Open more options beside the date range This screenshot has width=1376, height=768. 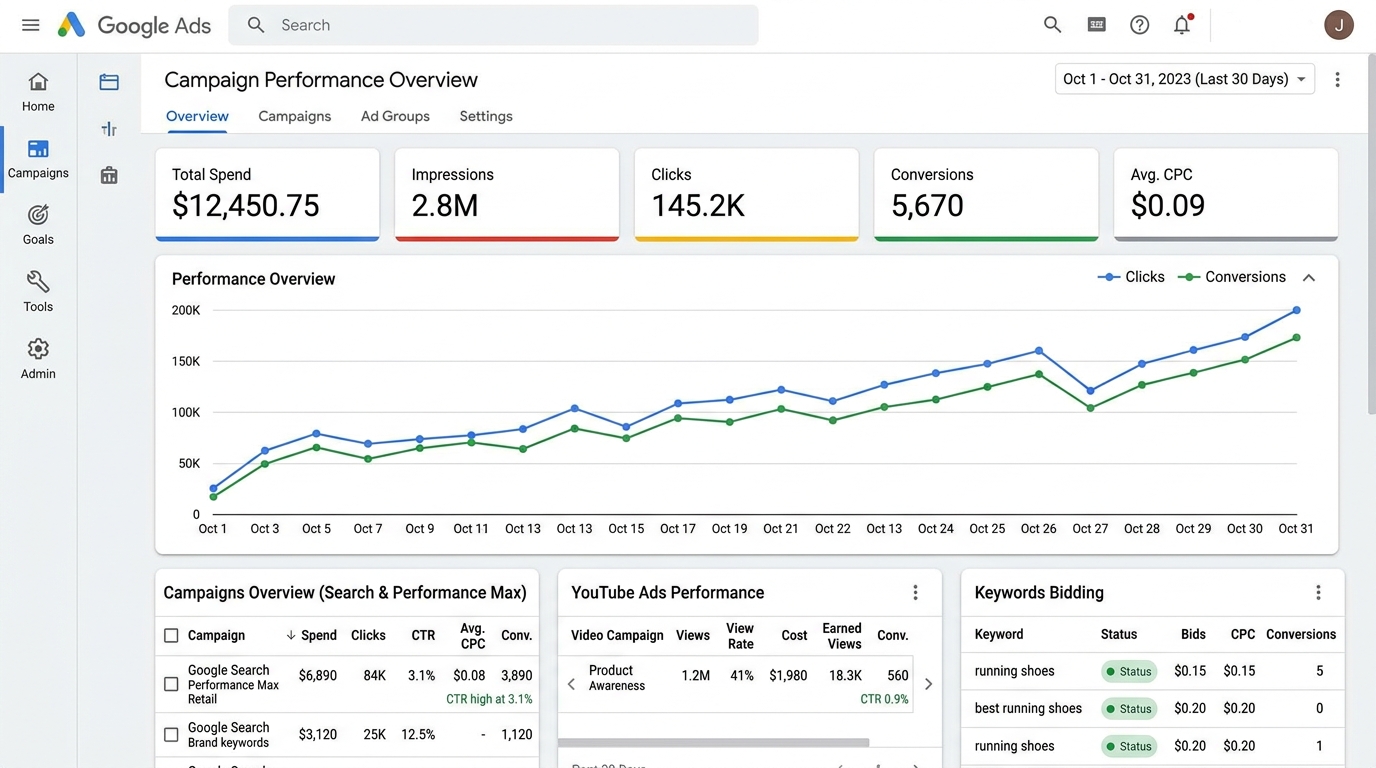[x=1337, y=79]
